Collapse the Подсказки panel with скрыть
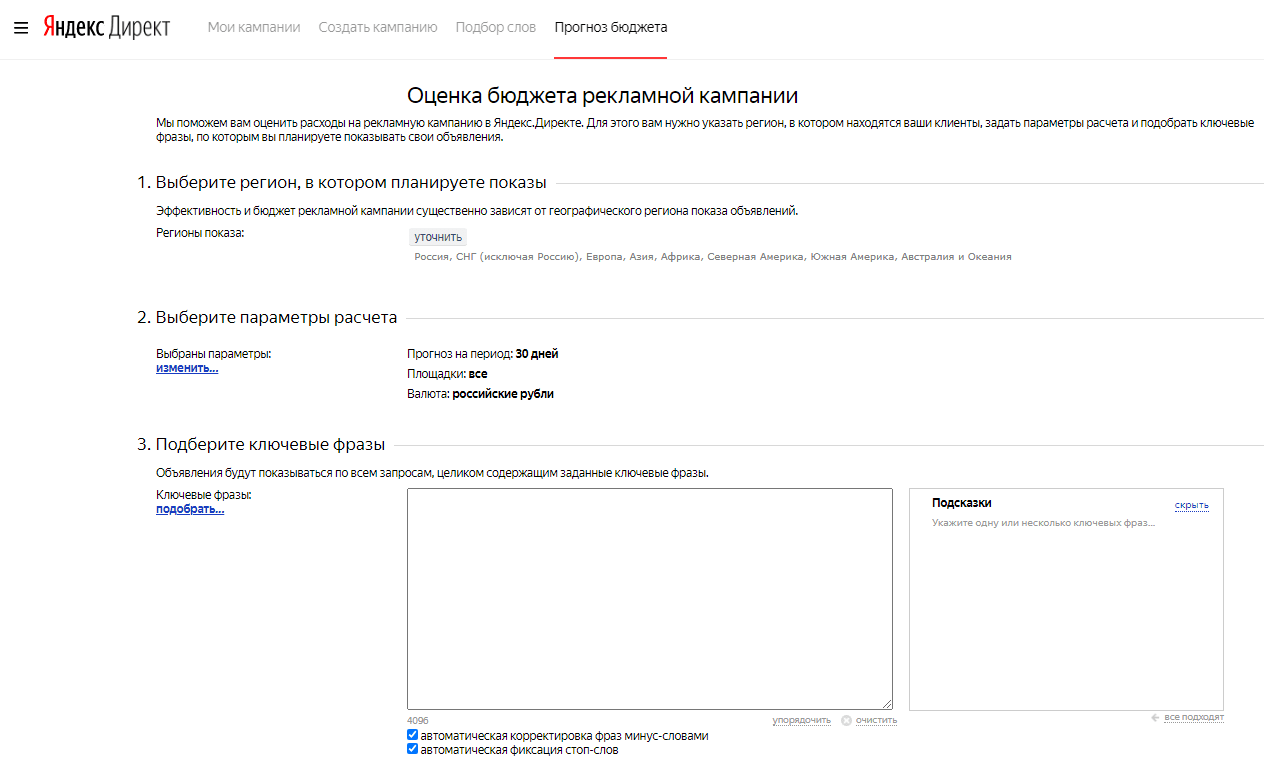The height and width of the screenshot is (761, 1264). [x=1191, y=505]
